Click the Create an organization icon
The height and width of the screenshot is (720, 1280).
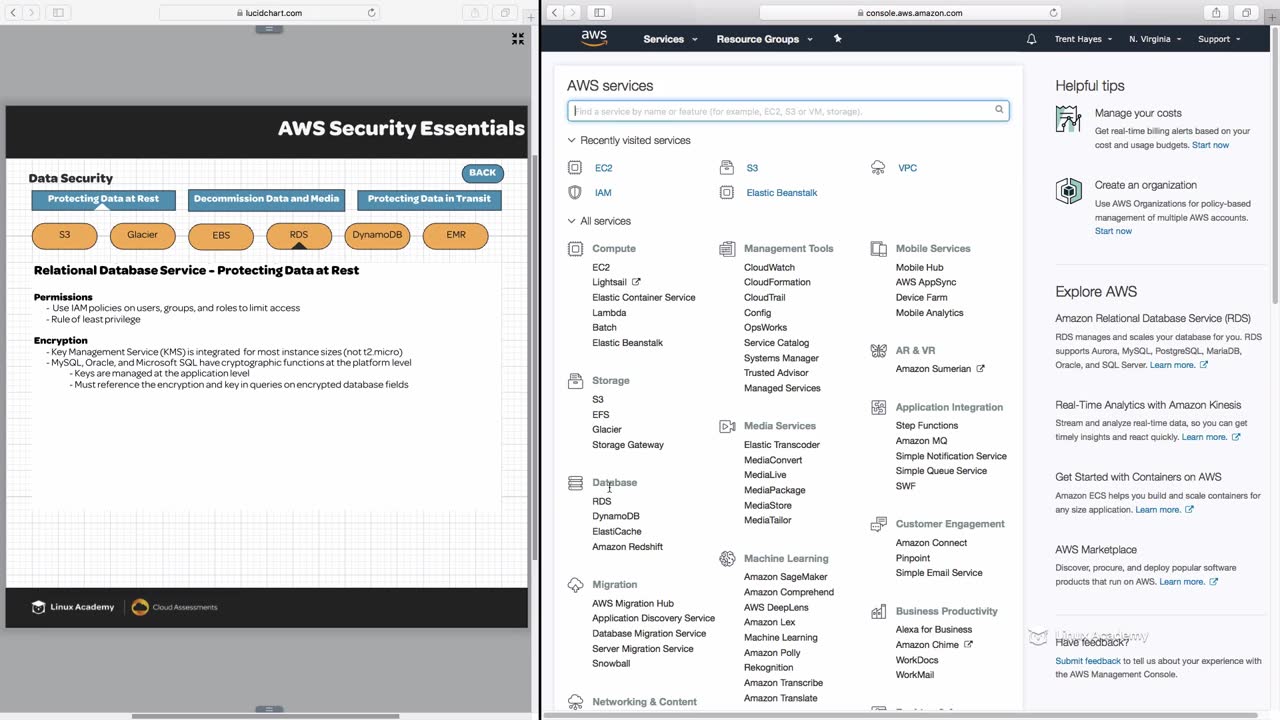(x=1069, y=191)
